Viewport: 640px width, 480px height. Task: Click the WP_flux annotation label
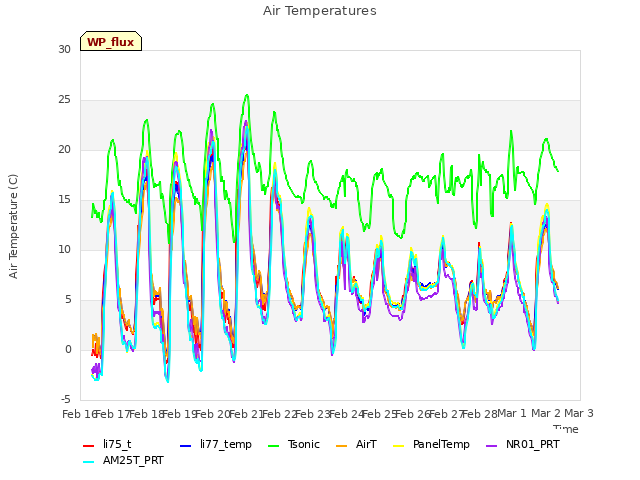click(111, 41)
